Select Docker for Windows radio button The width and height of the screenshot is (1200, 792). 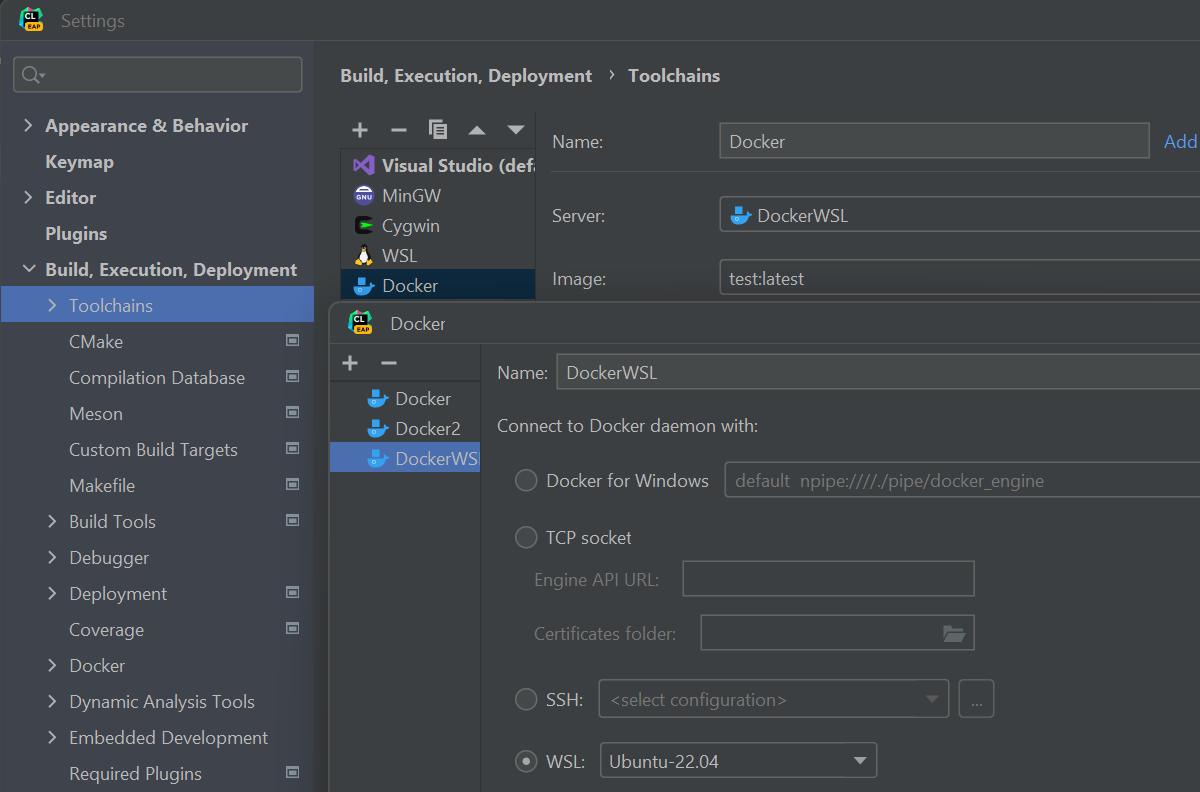click(526, 481)
